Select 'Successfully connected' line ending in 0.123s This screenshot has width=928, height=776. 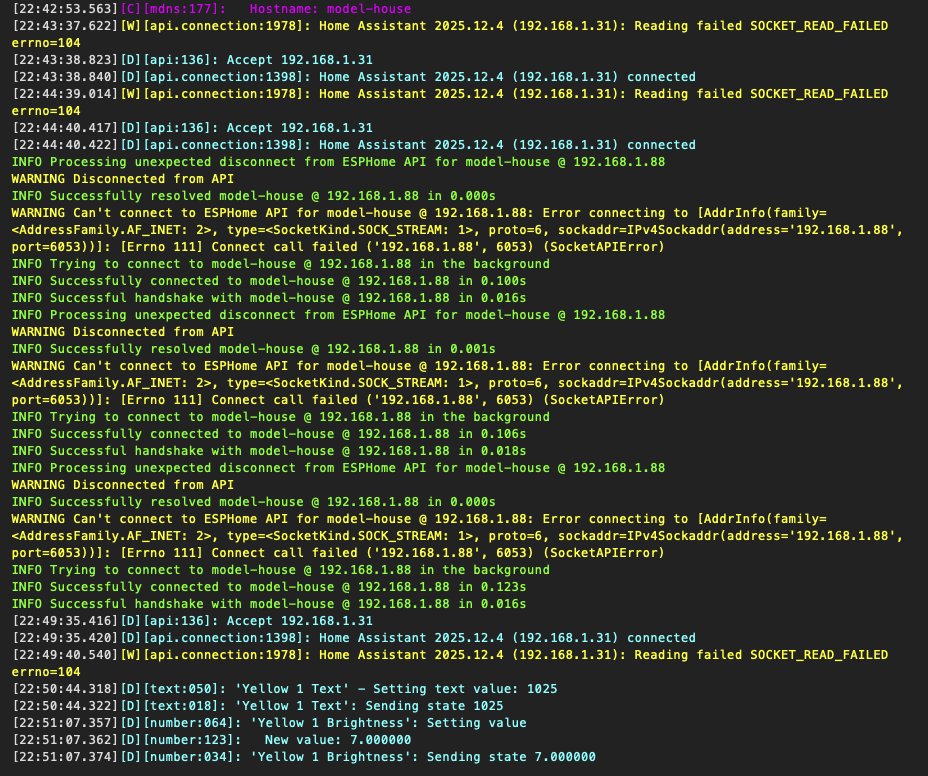click(269, 587)
